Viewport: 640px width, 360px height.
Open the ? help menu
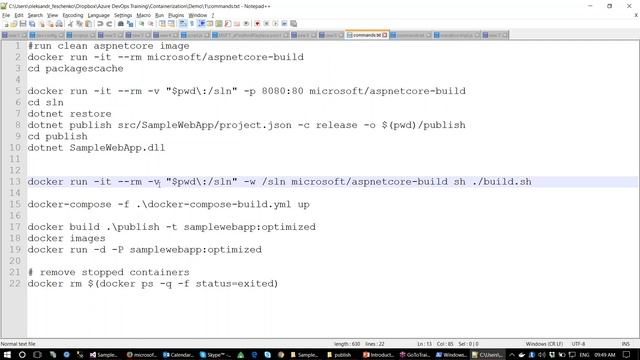point(213,15)
